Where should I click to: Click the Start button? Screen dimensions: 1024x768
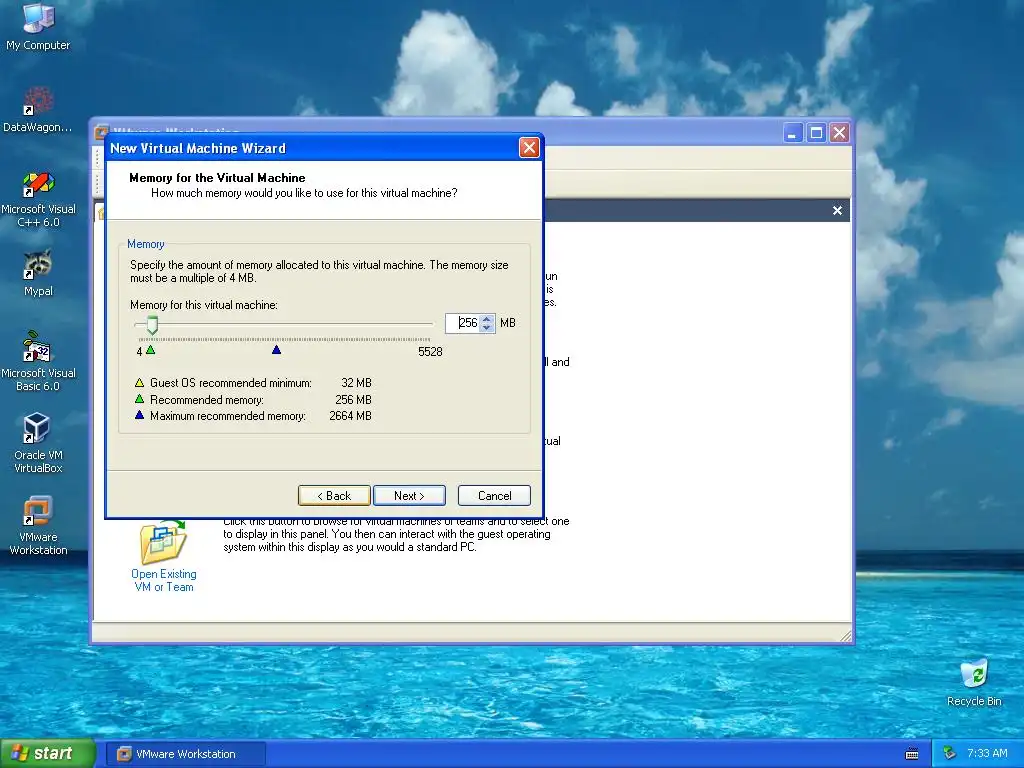tap(47, 753)
